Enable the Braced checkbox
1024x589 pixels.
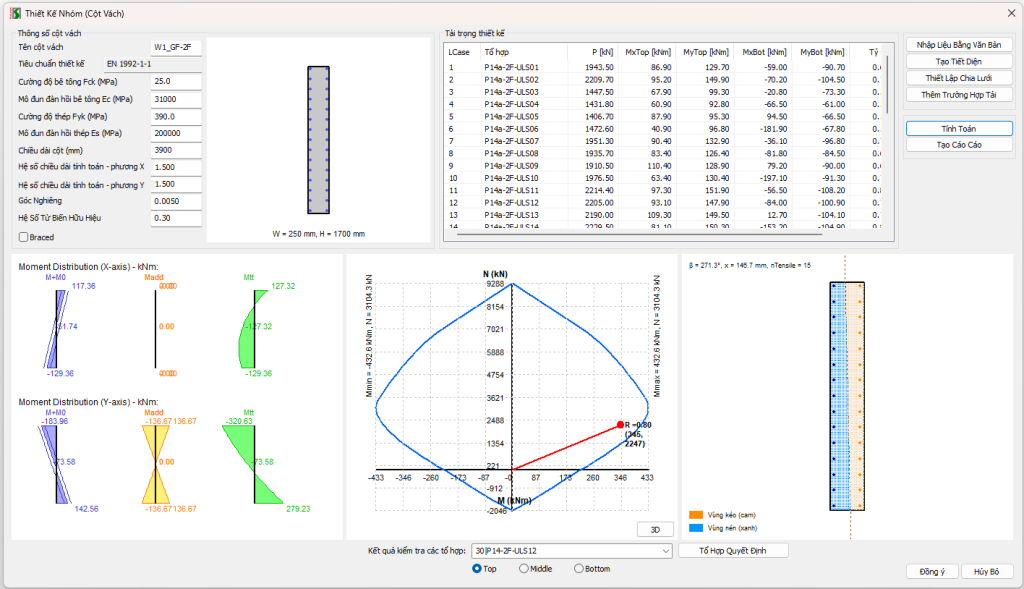(x=24, y=237)
